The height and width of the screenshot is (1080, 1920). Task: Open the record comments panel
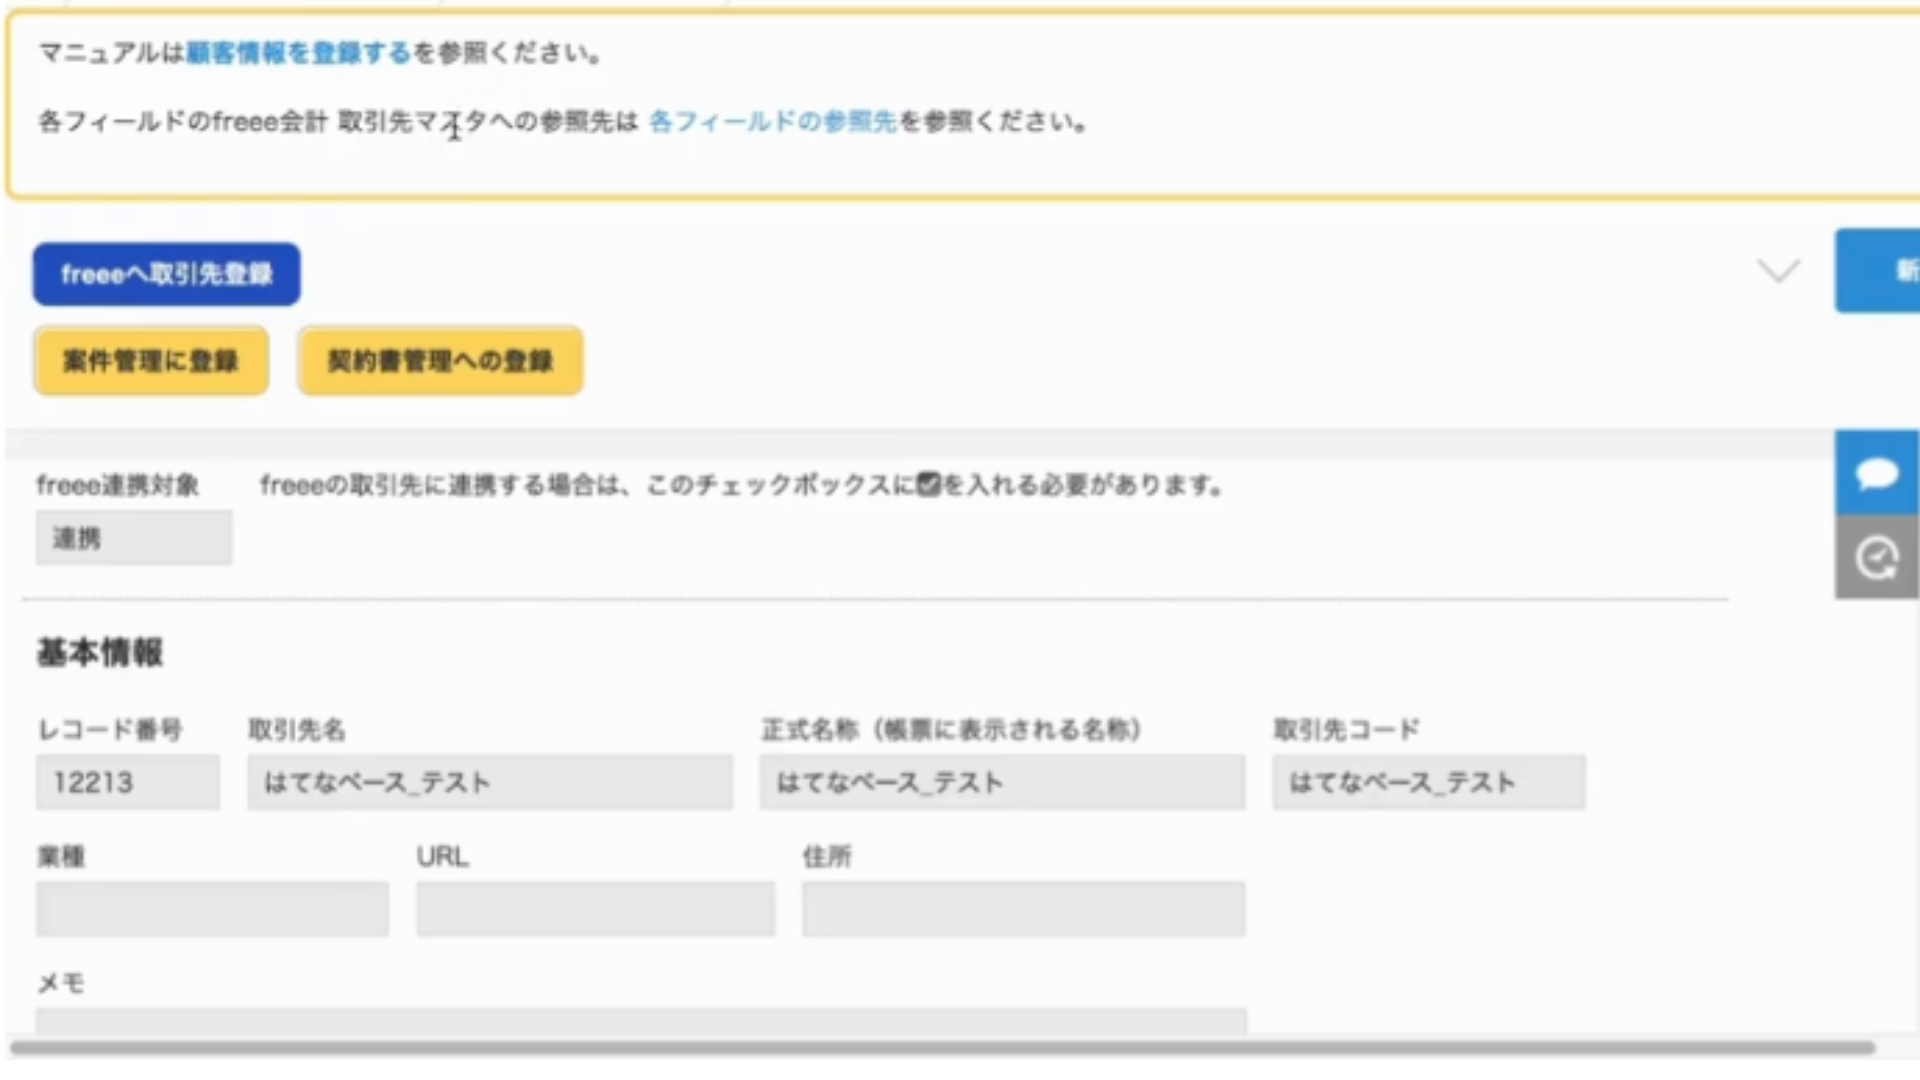coord(1878,475)
